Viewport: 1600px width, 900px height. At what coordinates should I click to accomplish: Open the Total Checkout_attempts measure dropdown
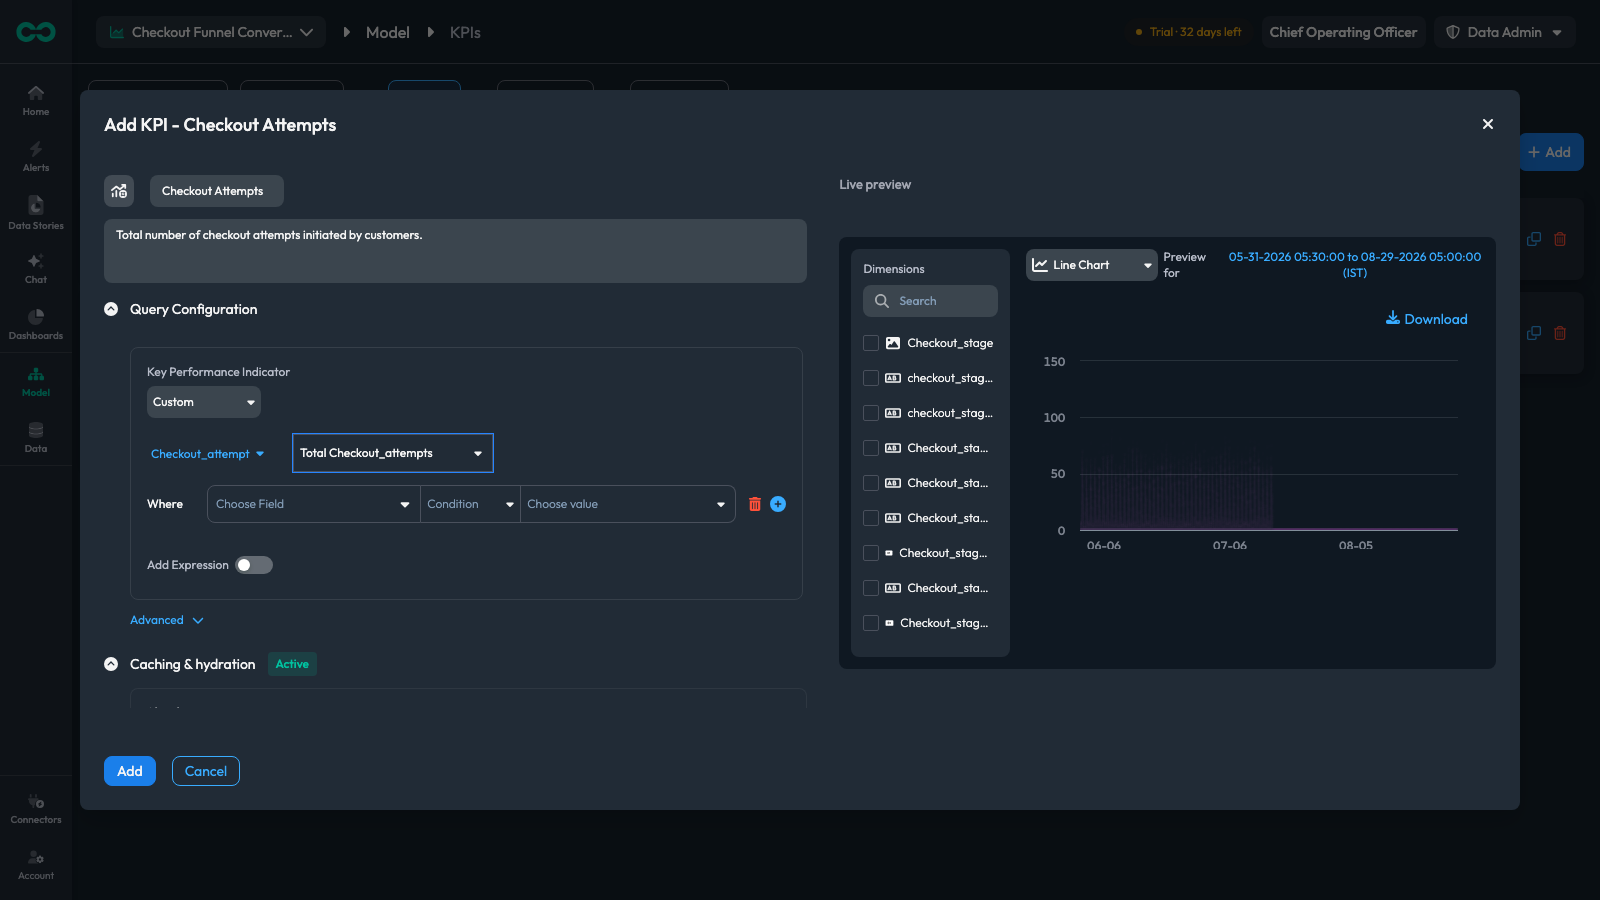(393, 453)
